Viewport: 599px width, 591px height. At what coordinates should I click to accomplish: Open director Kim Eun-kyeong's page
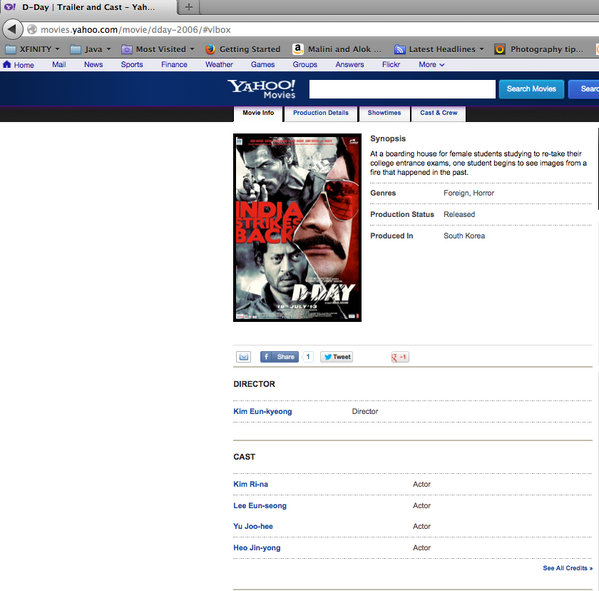262,411
